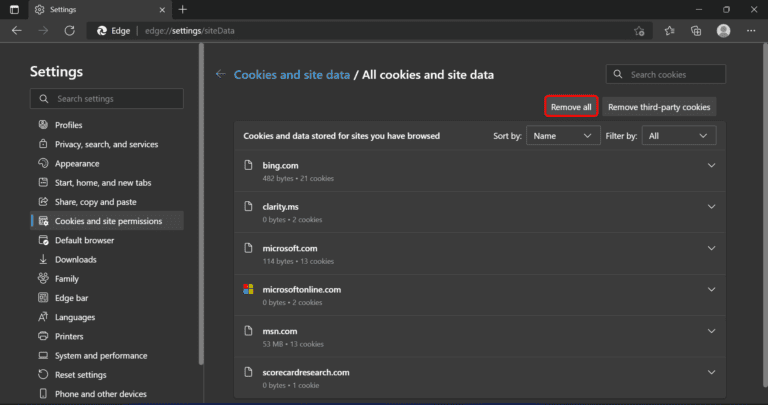Add this page to favorites icon
The image size is (768, 405).
point(639,31)
